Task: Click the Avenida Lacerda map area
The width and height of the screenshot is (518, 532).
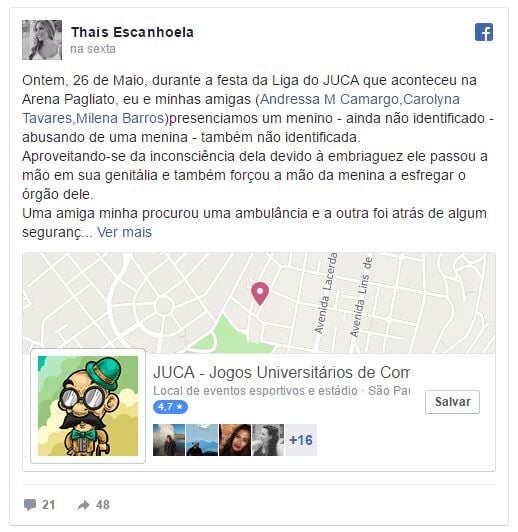Action: (x=326, y=294)
